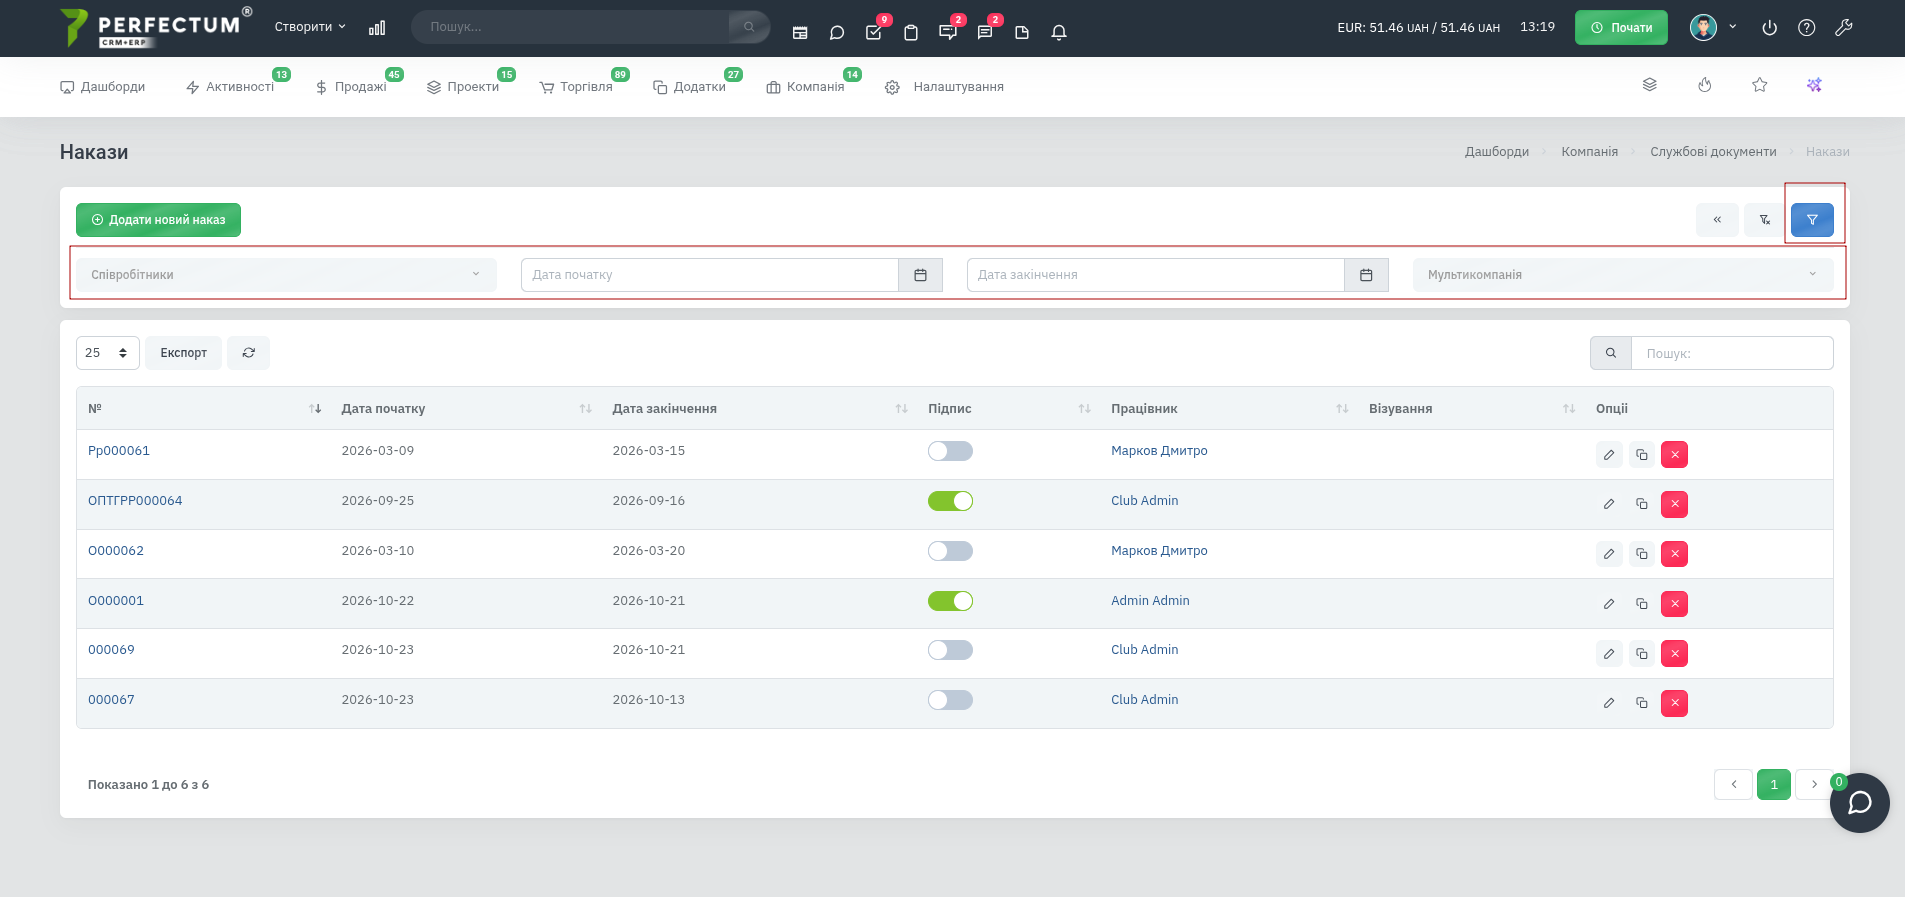The width and height of the screenshot is (1905, 897).
Task: Click the clear filter icon button
Action: [x=1765, y=220]
